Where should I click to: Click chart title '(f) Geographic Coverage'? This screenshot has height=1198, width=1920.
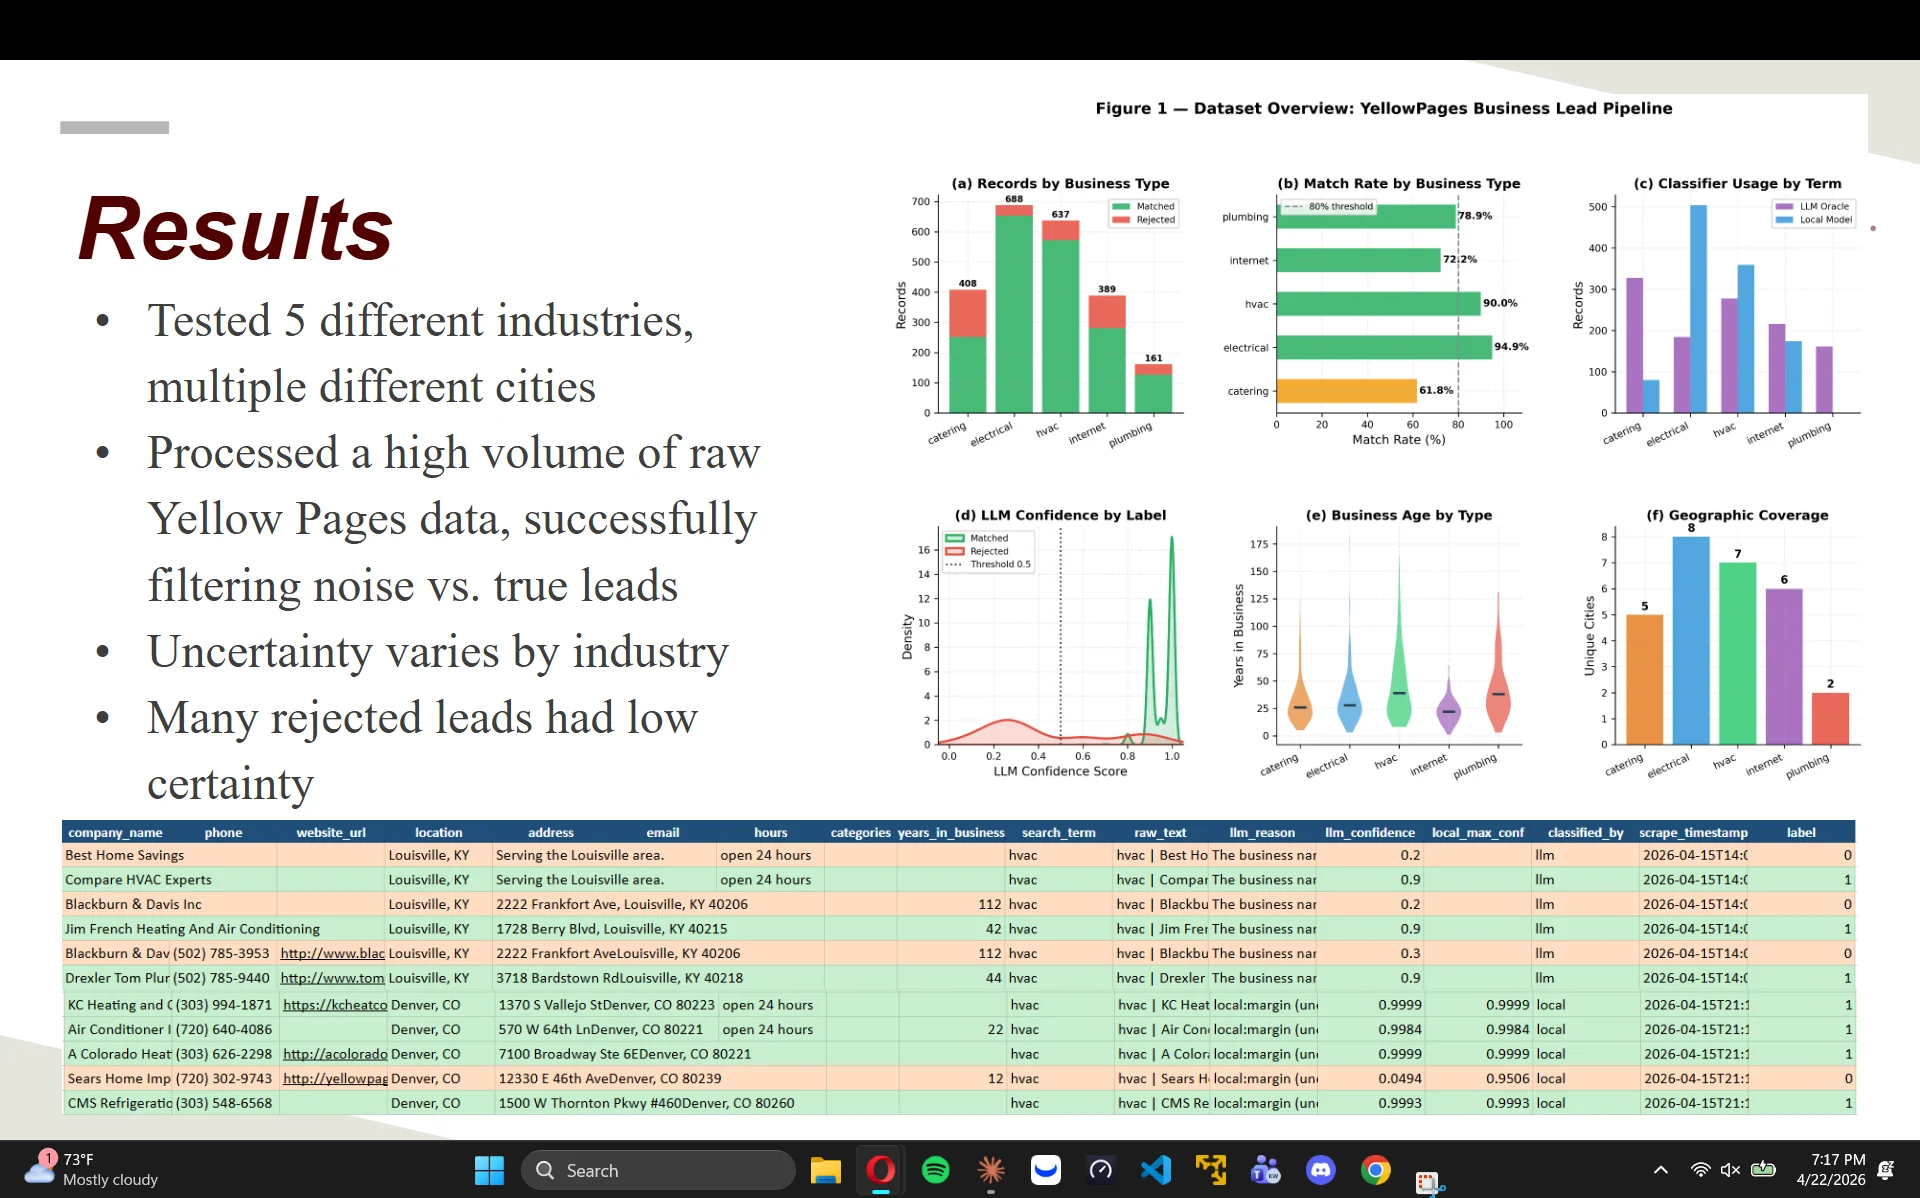click(x=1737, y=515)
